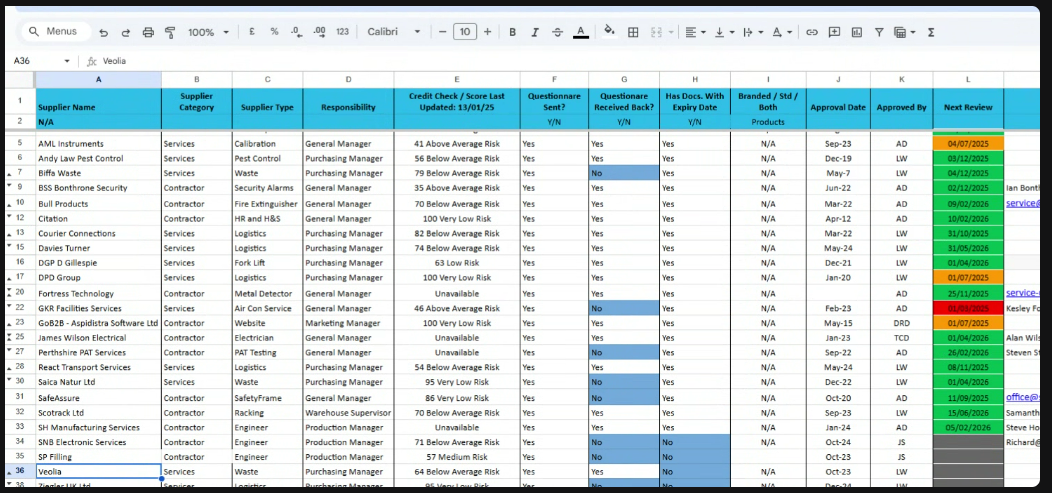Toggle row group arrow beside row 7
The width and height of the screenshot is (1052, 493).
click(x=9, y=173)
